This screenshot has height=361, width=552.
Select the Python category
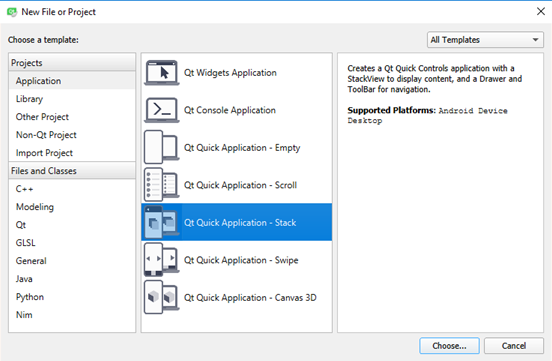point(72,297)
